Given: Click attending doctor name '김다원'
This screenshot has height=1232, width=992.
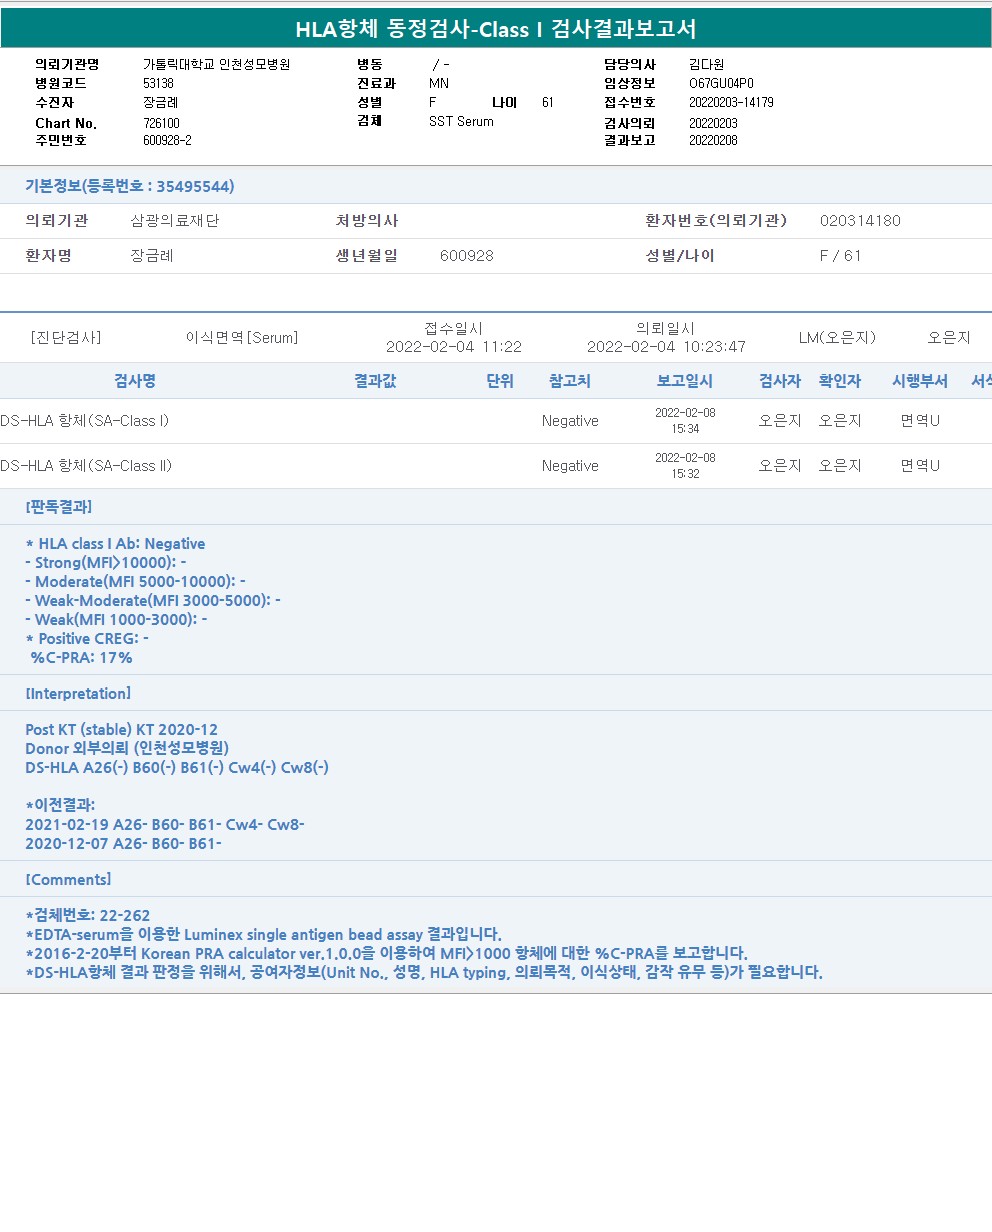Looking at the screenshot, I should pos(706,64).
